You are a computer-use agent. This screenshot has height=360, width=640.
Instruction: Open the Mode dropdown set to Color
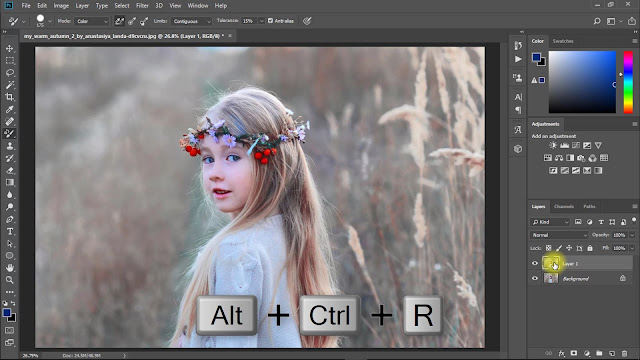tap(92, 21)
